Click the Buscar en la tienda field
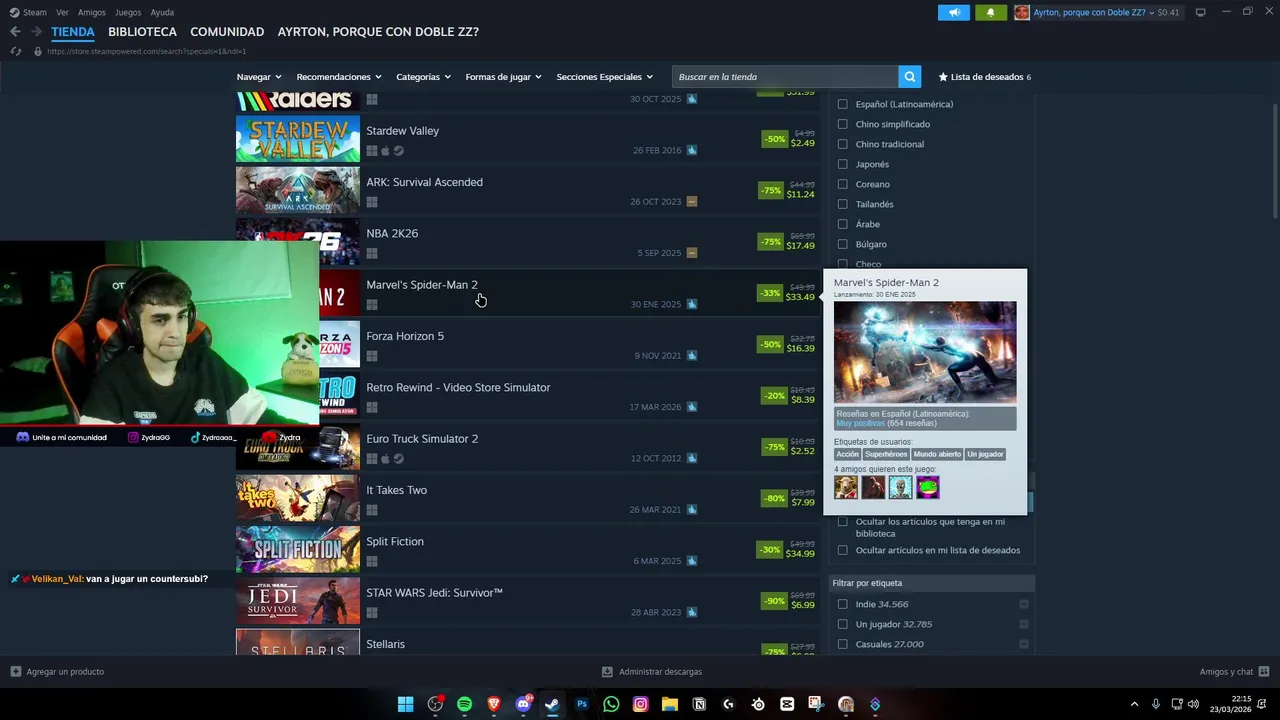Viewport: 1280px width, 720px height. (785, 77)
